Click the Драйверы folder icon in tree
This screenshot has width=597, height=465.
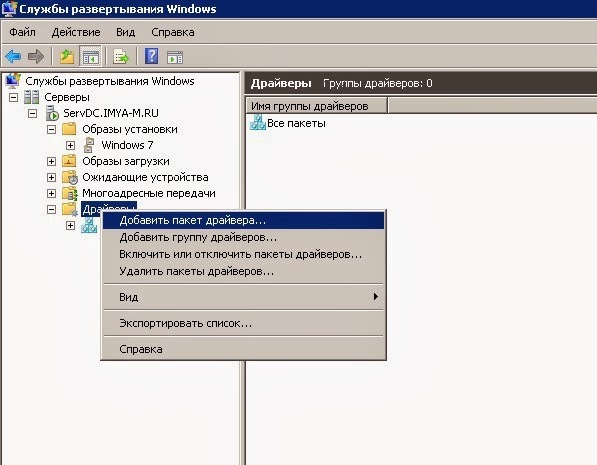70,209
